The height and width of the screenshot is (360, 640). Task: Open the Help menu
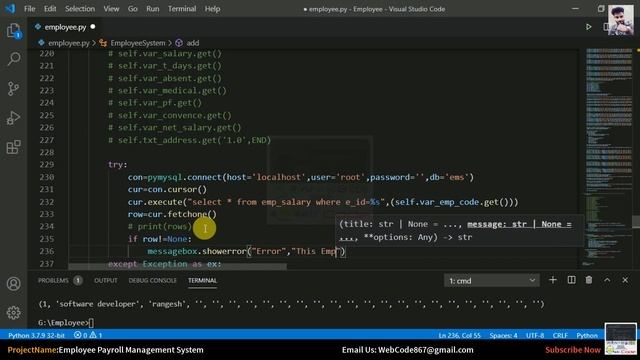point(212,9)
